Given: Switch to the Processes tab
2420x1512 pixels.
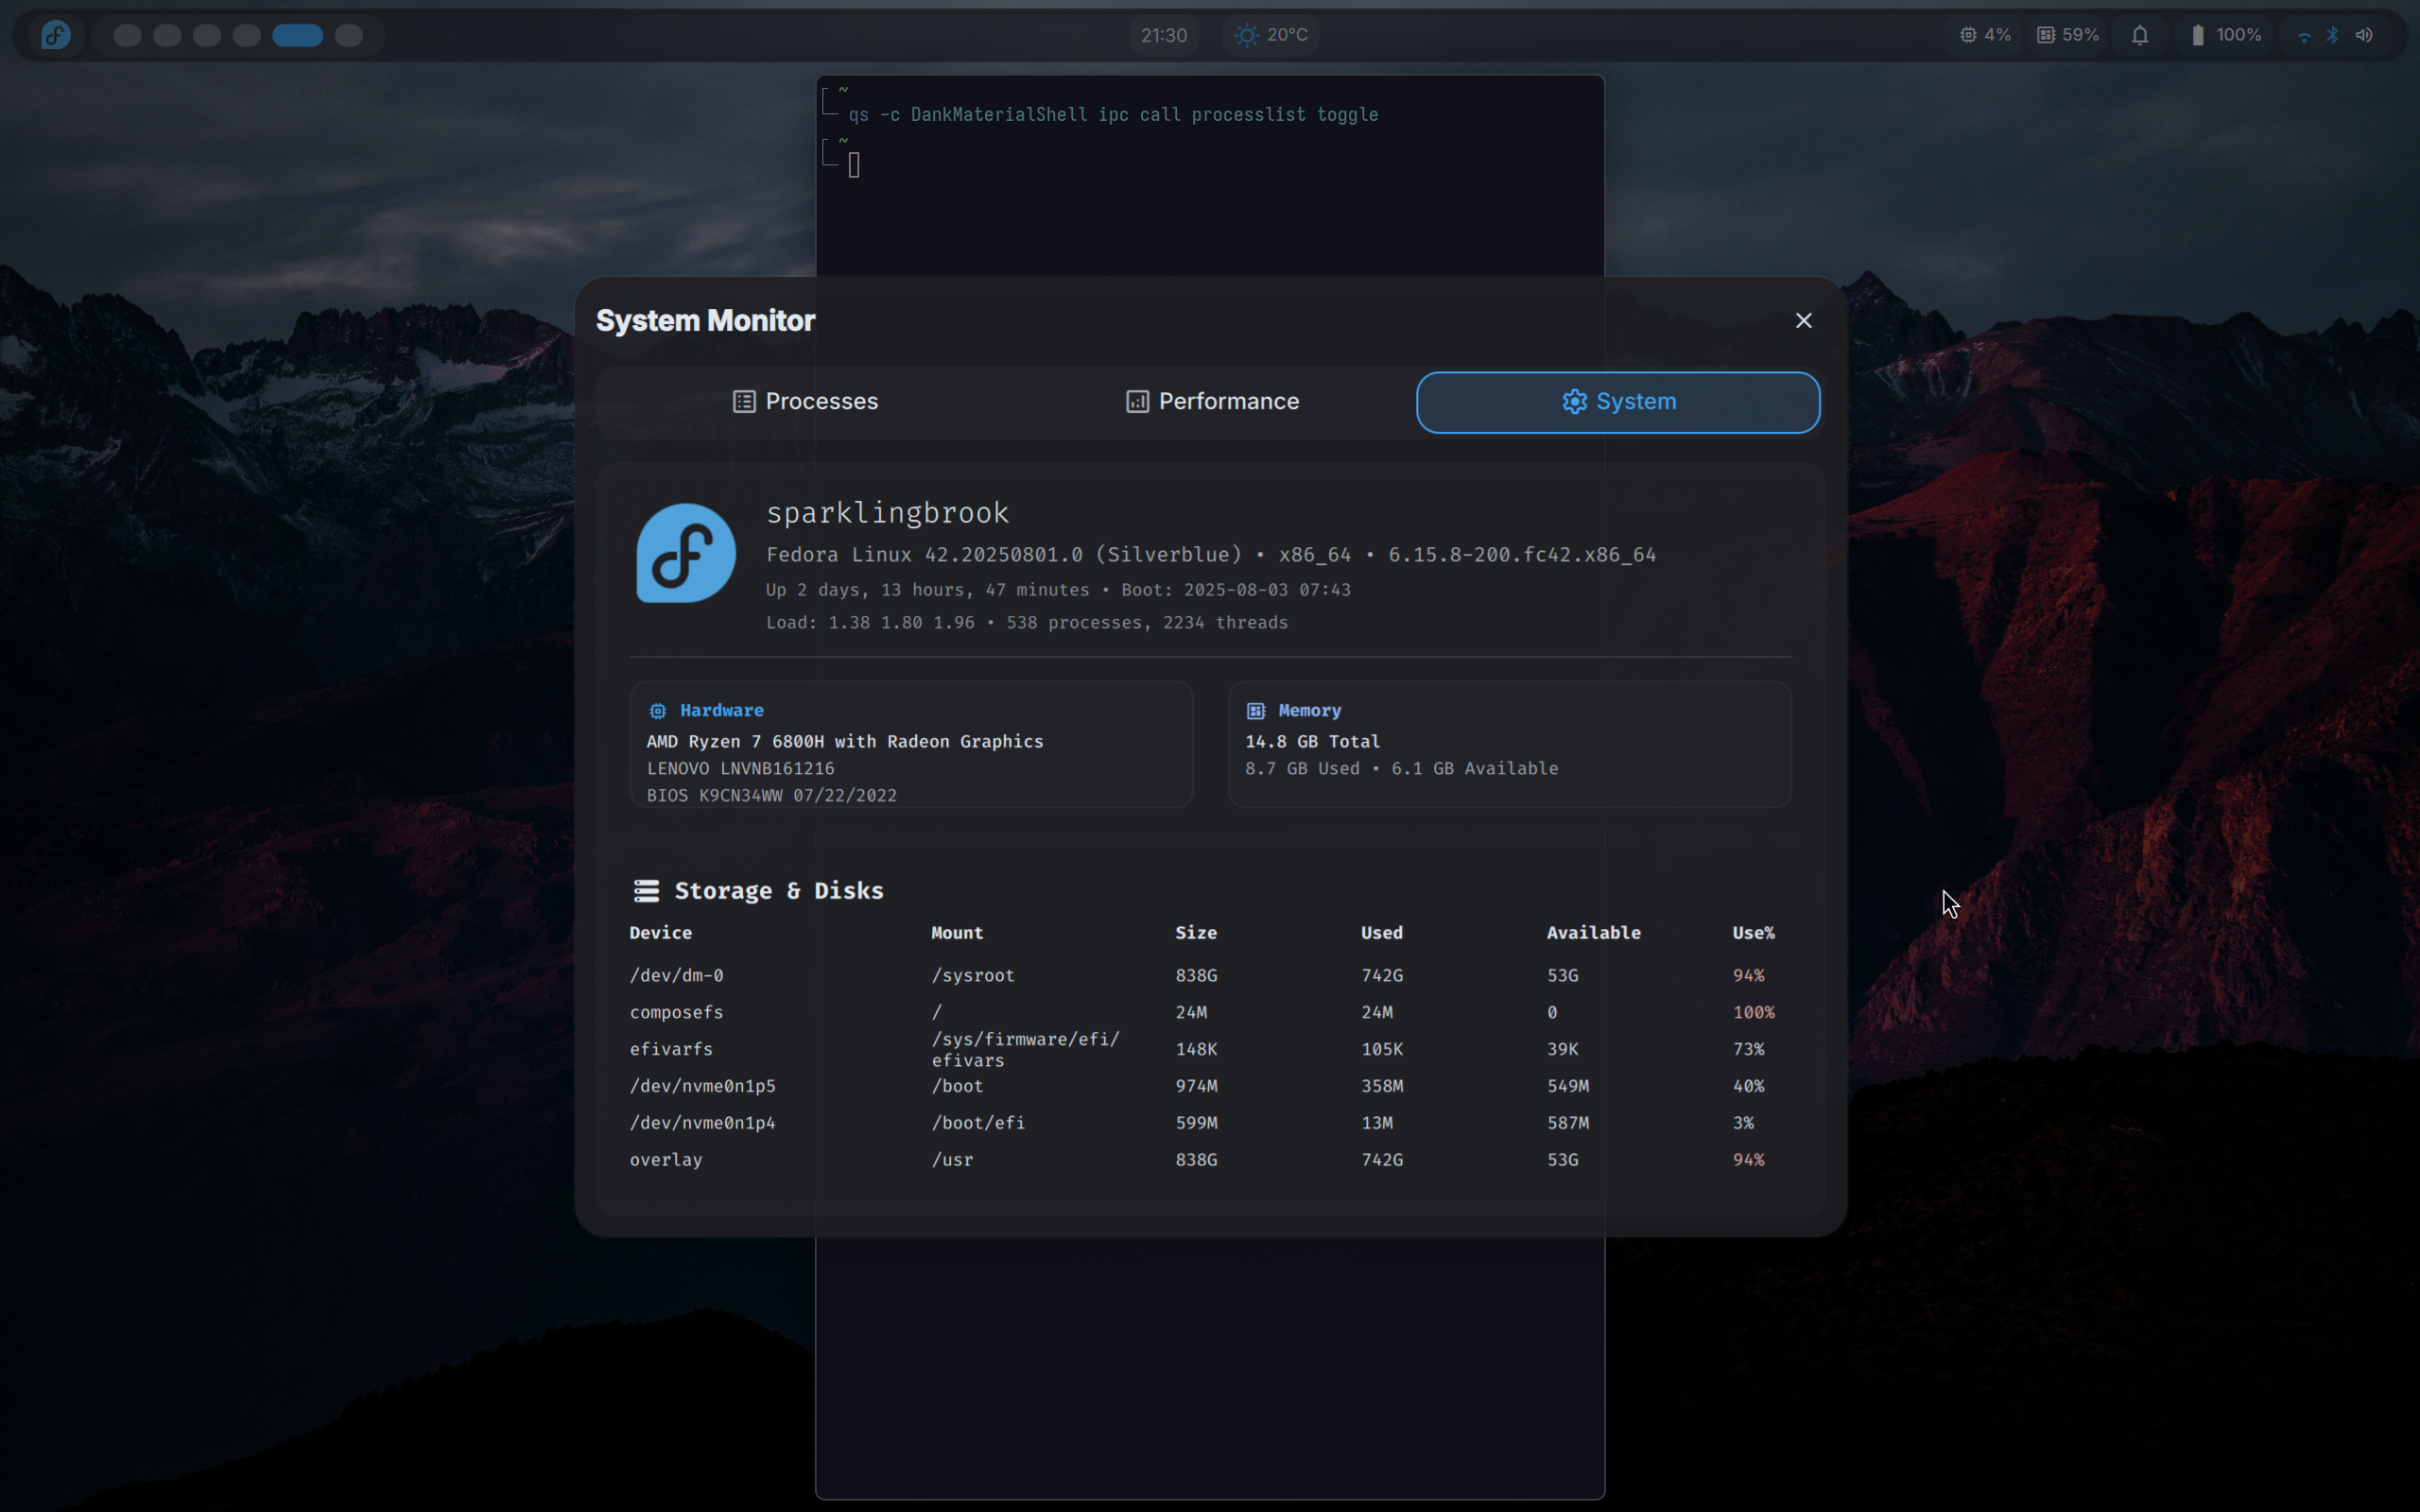Looking at the screenshot, I should pyautogui.click(x=806, y=401).
